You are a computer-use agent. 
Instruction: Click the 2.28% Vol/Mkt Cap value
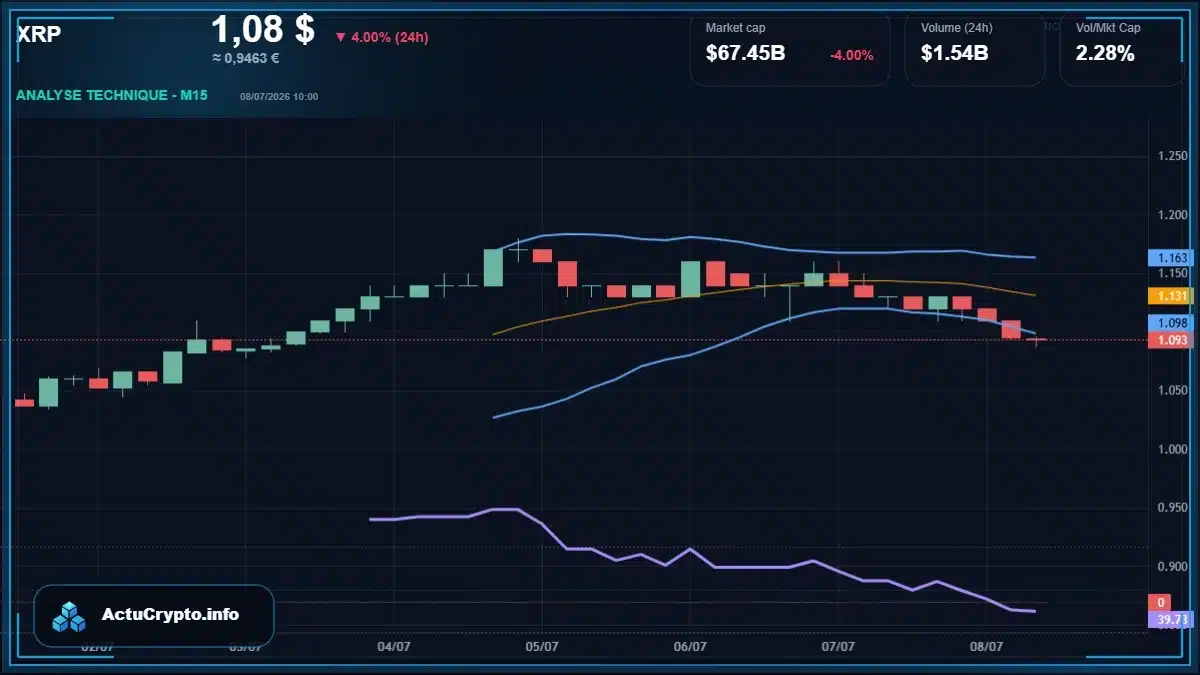click(1105, 54)
